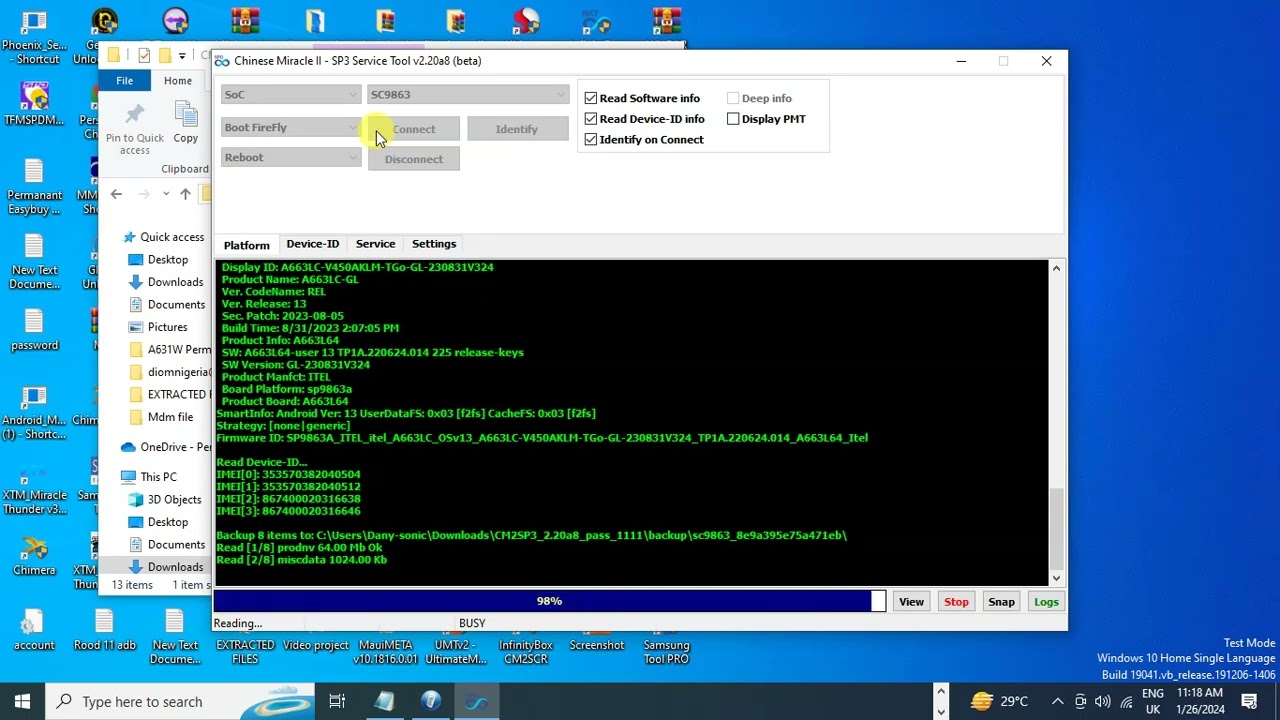This screenshot has width=1280, height=720.
Task: Open the notepad-style app on the taskbar
Action: coord(384,701)
